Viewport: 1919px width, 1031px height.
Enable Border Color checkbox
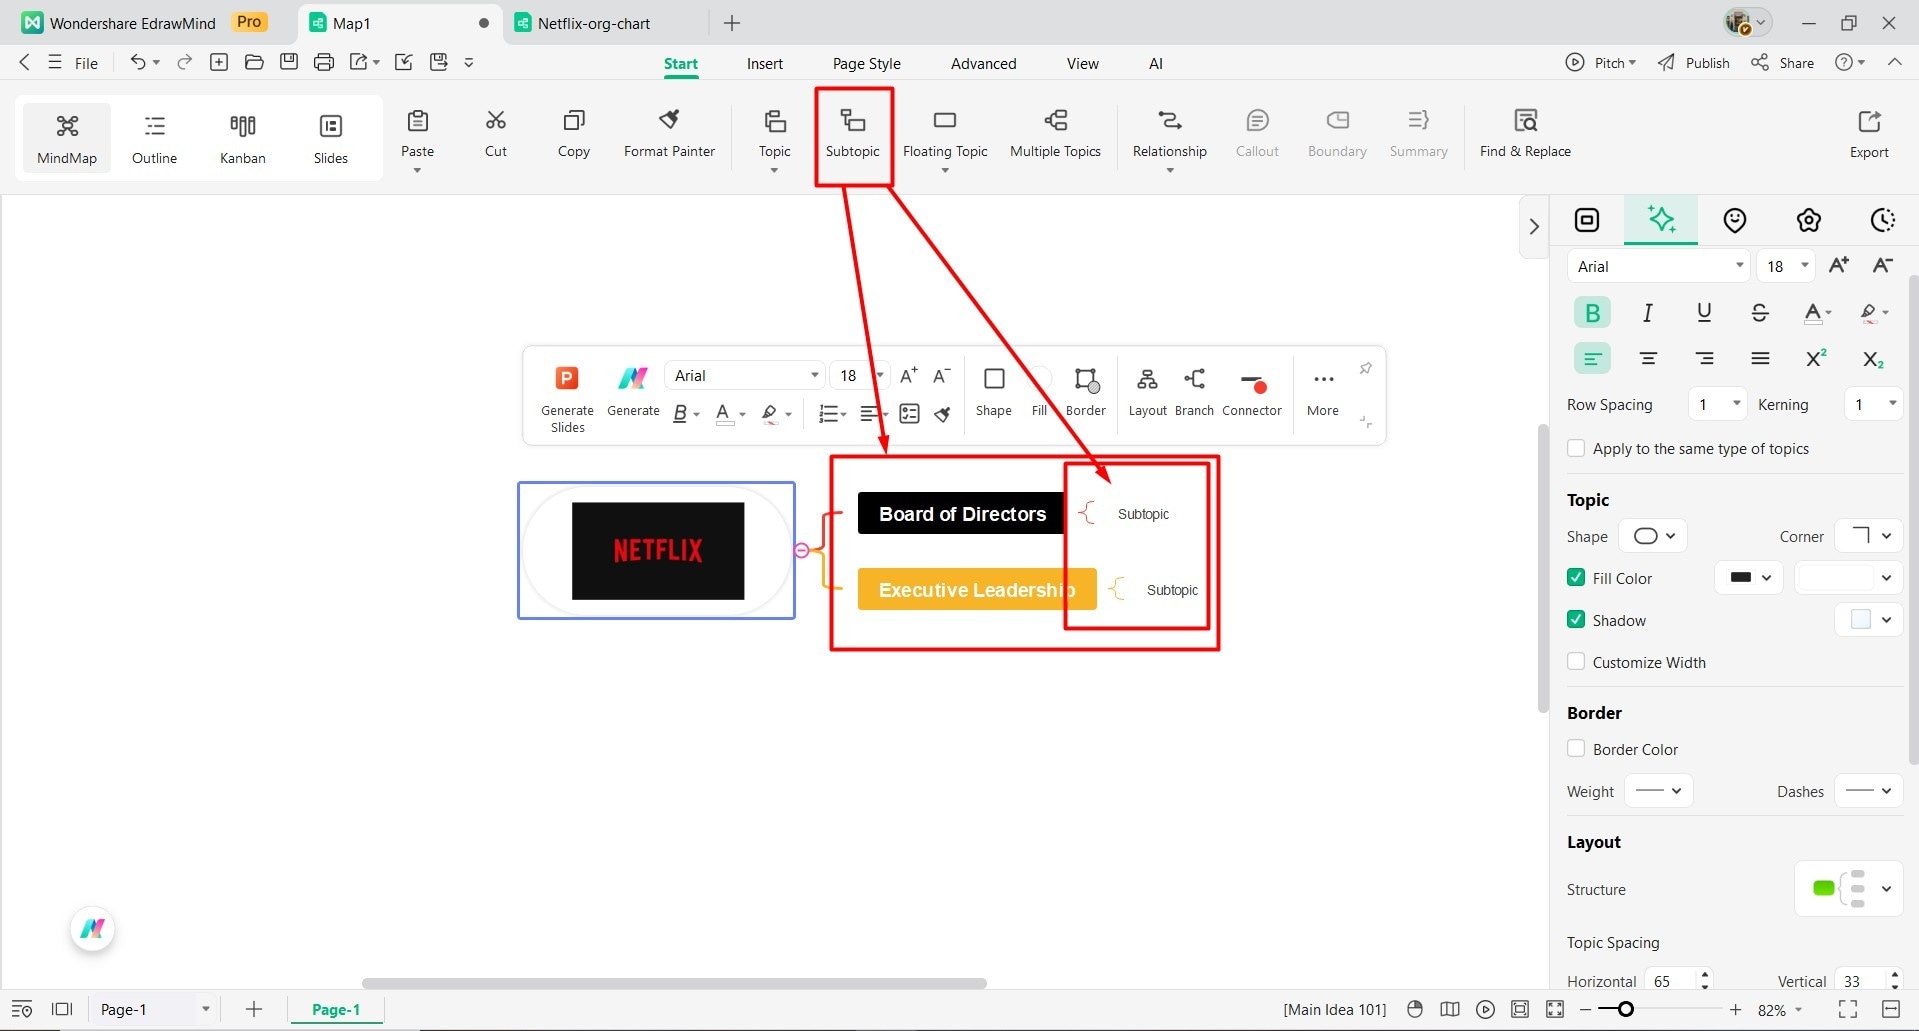point(1576,748)
